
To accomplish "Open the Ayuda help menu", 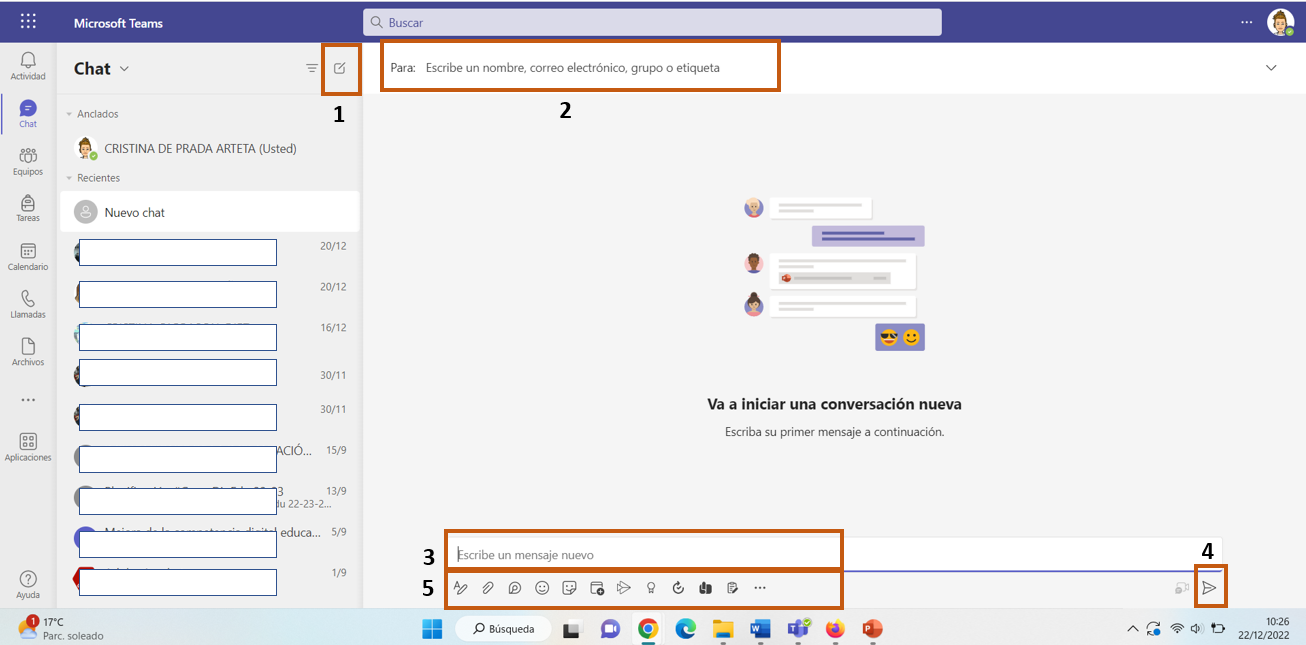I will 28,585.
